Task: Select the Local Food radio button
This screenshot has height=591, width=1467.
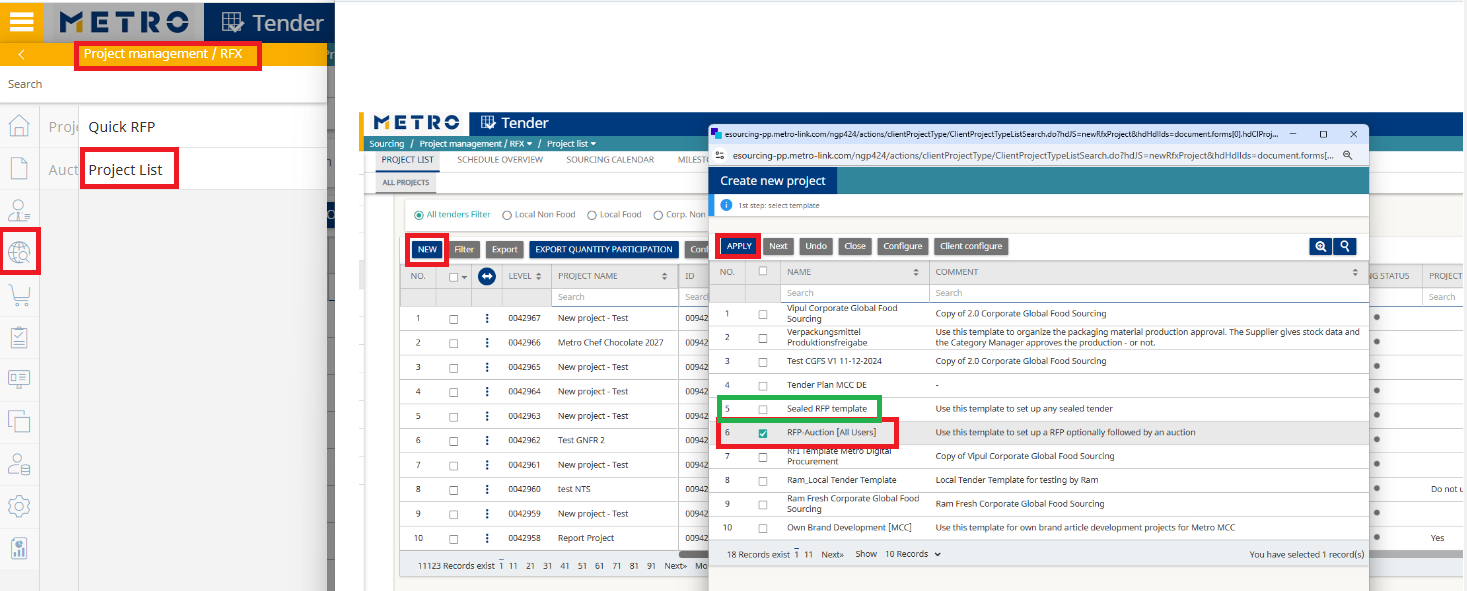Action: 592,214
